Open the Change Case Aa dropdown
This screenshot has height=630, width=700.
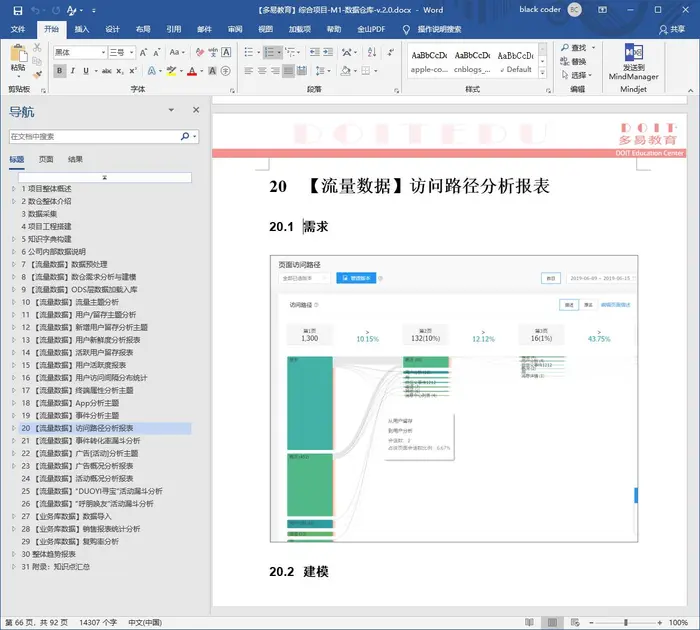point(177,53)
